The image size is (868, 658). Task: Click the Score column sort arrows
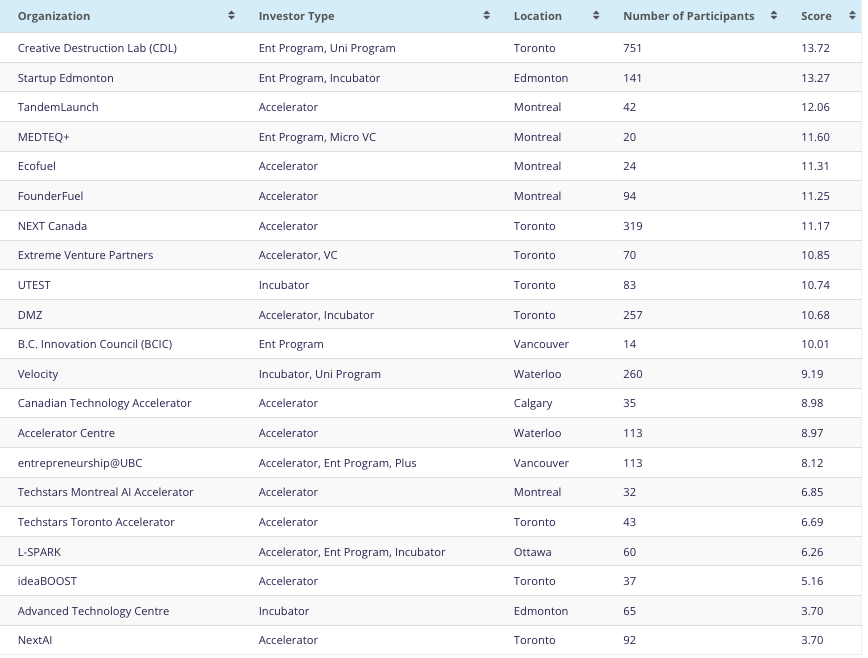(x=852, y=16)
